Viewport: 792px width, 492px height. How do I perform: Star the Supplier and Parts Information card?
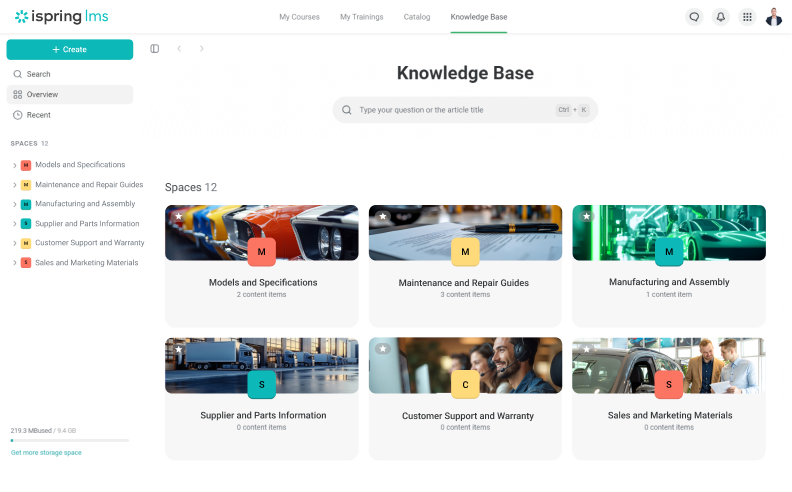point(179,349)
